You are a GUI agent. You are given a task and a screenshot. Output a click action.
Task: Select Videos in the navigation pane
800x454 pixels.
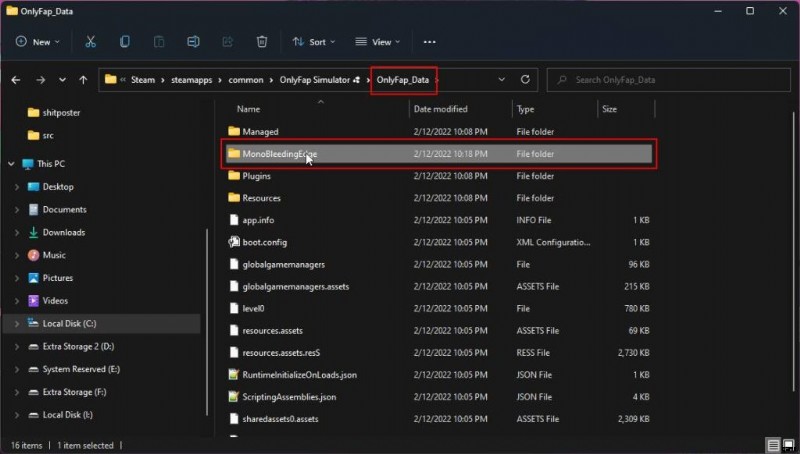(x=47, y=300)
